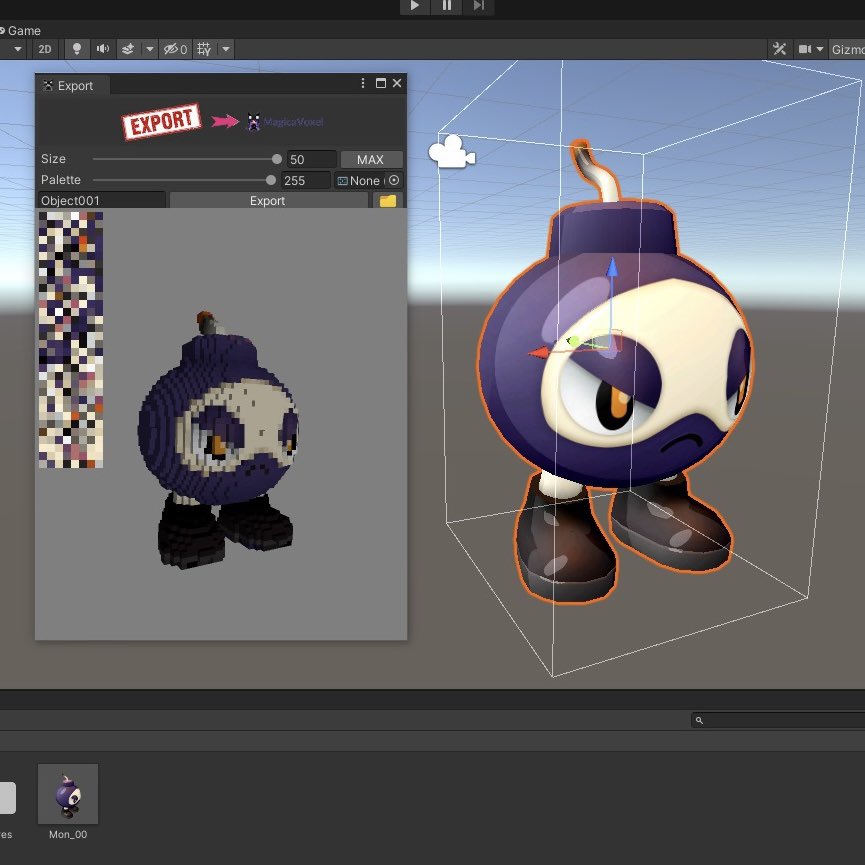Screen dimensions: 865x865
Task: Toggle scene effects and skybox icon
Action: [x=128, y=49]
